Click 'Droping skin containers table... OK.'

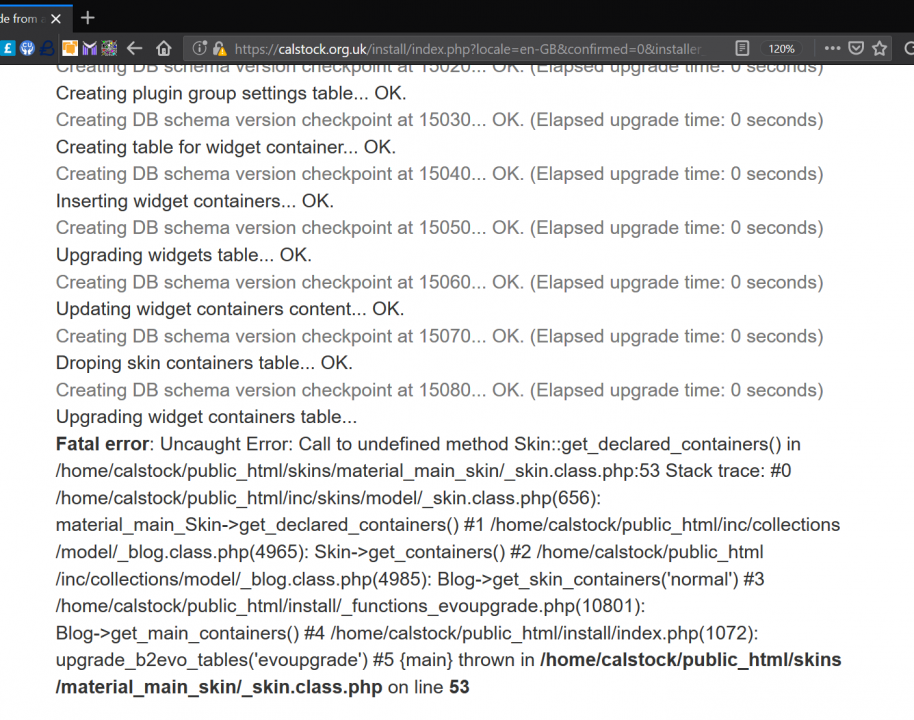tap(204, 363)
